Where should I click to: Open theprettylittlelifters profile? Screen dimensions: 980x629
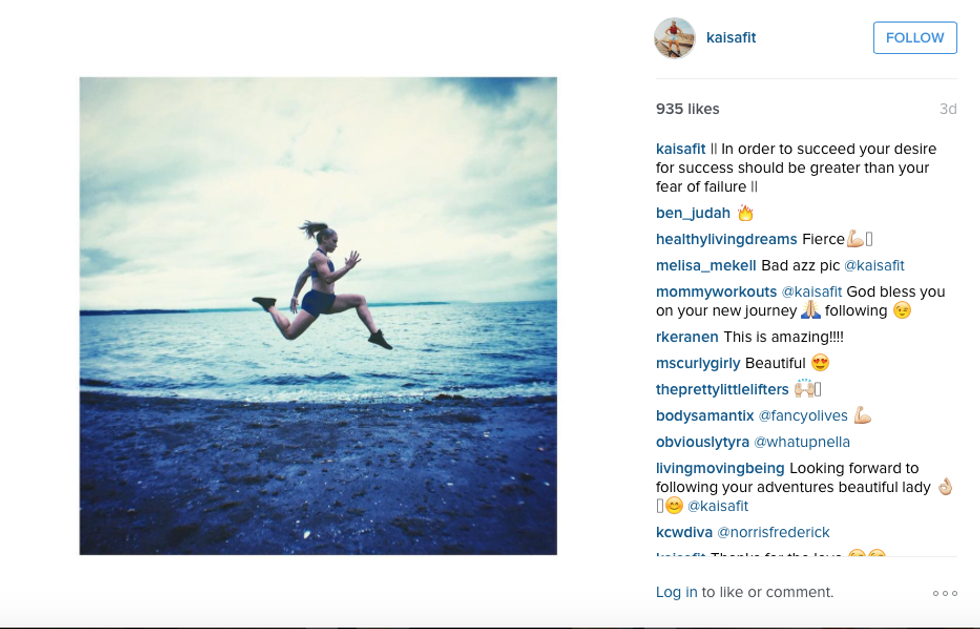pyautogui.click(x=722, y=389)
